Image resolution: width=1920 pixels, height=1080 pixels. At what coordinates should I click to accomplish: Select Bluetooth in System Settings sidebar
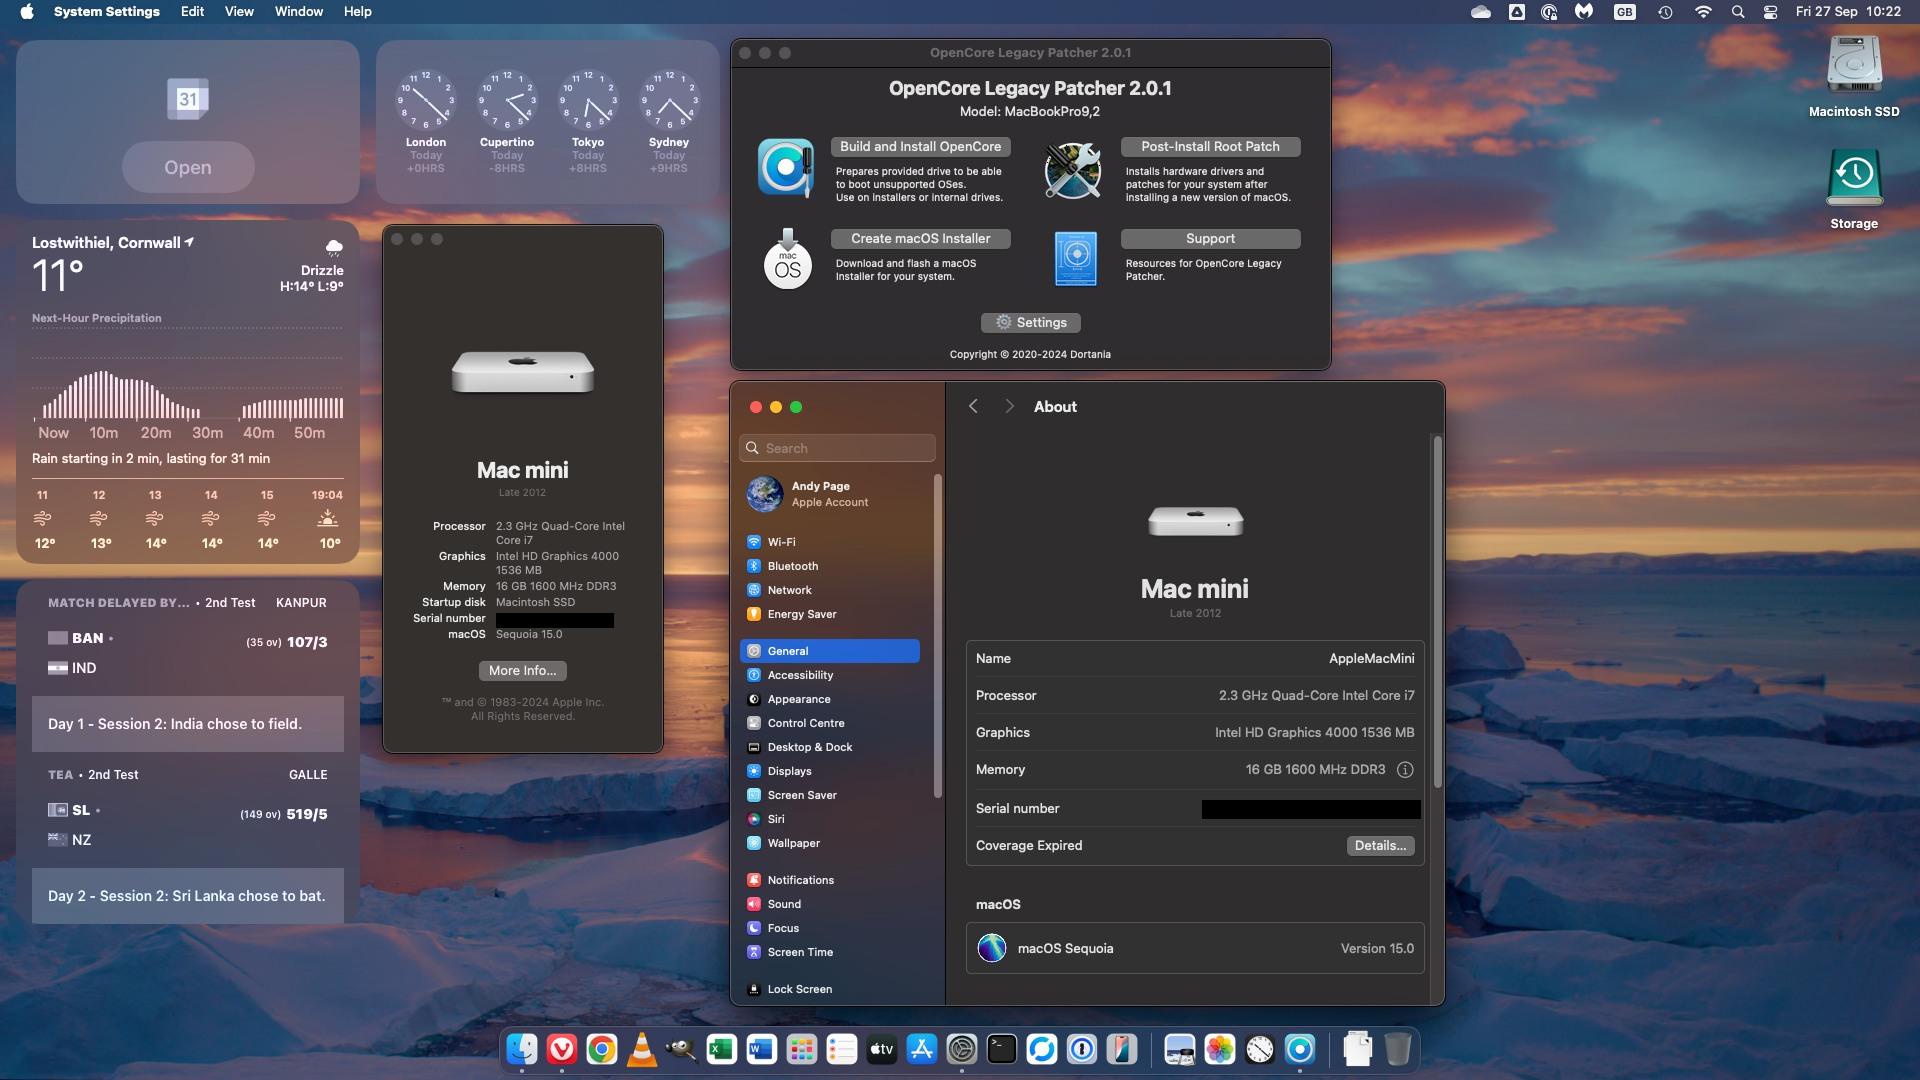tap(830, 566)
